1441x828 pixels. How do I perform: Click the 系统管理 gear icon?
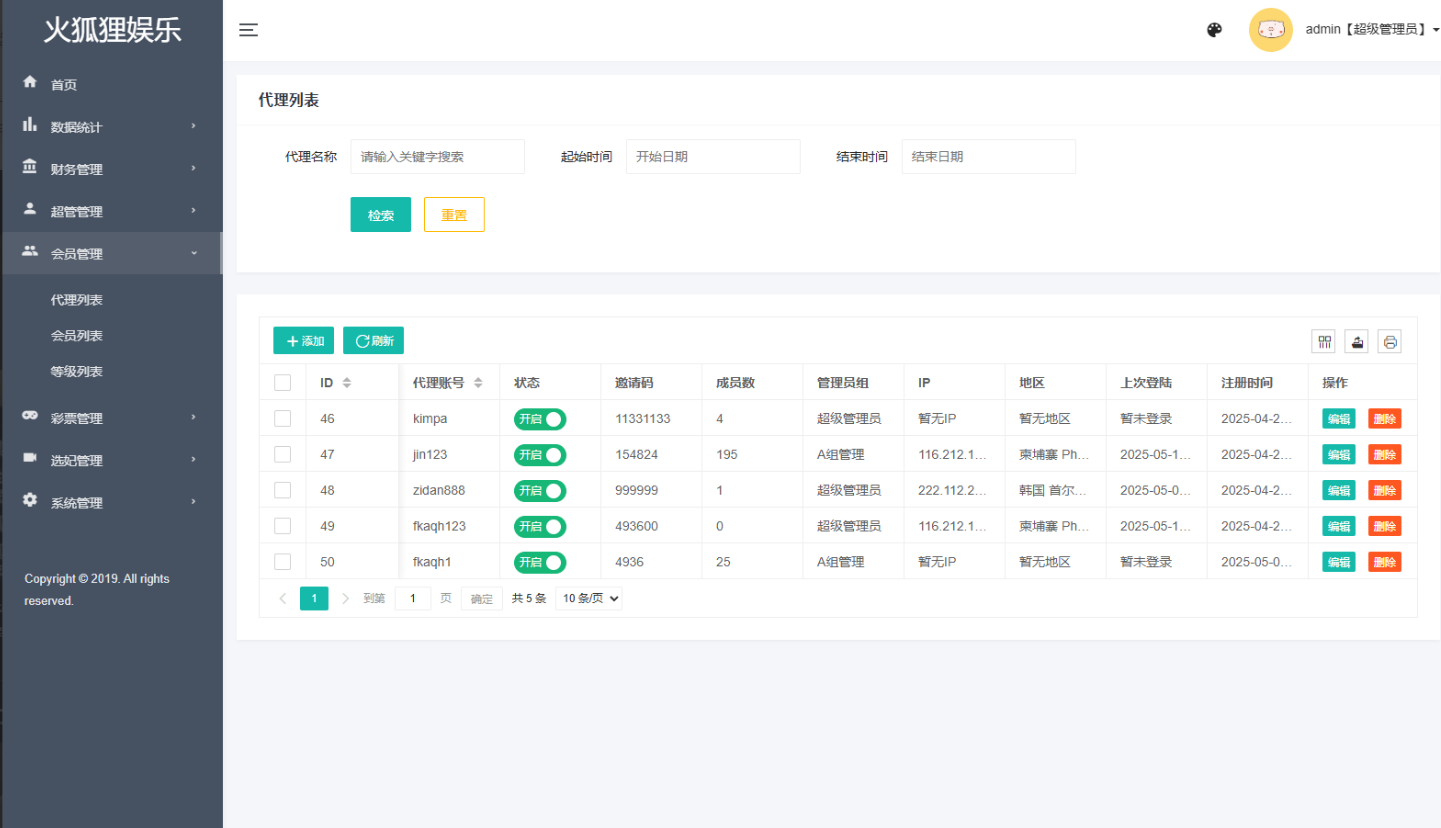click(30, 500)
